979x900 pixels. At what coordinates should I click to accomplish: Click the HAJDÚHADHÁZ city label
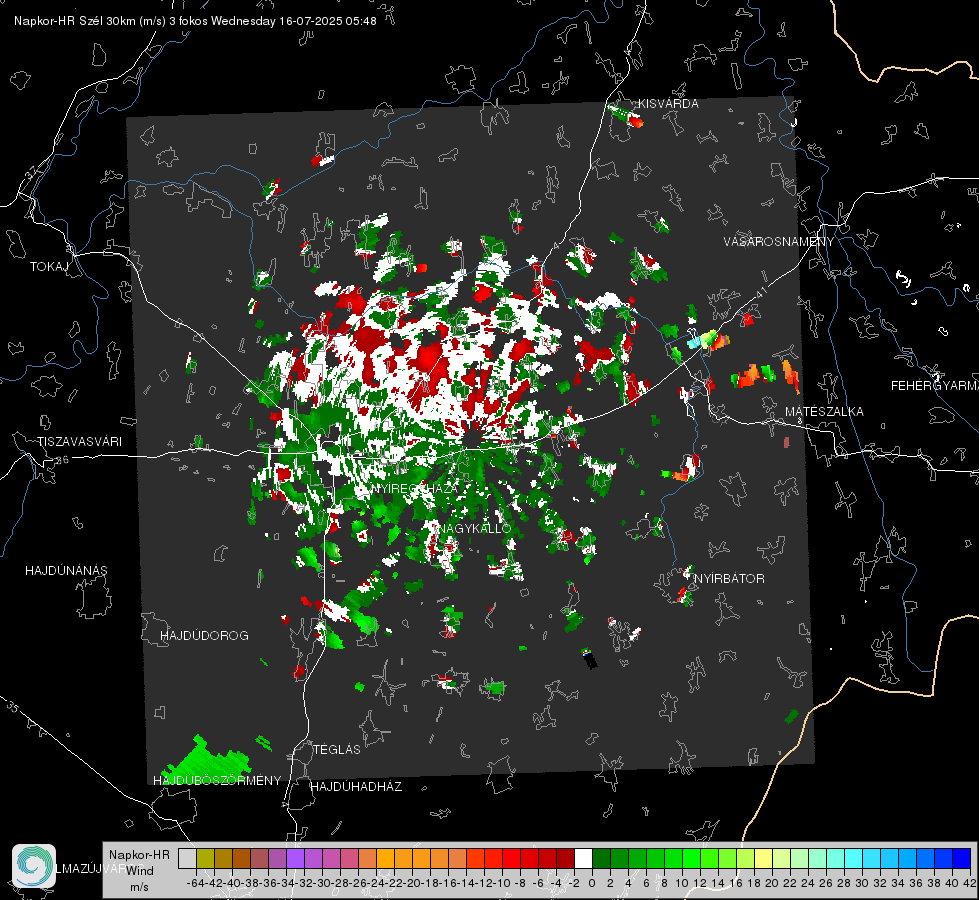(x=356, y=786)
